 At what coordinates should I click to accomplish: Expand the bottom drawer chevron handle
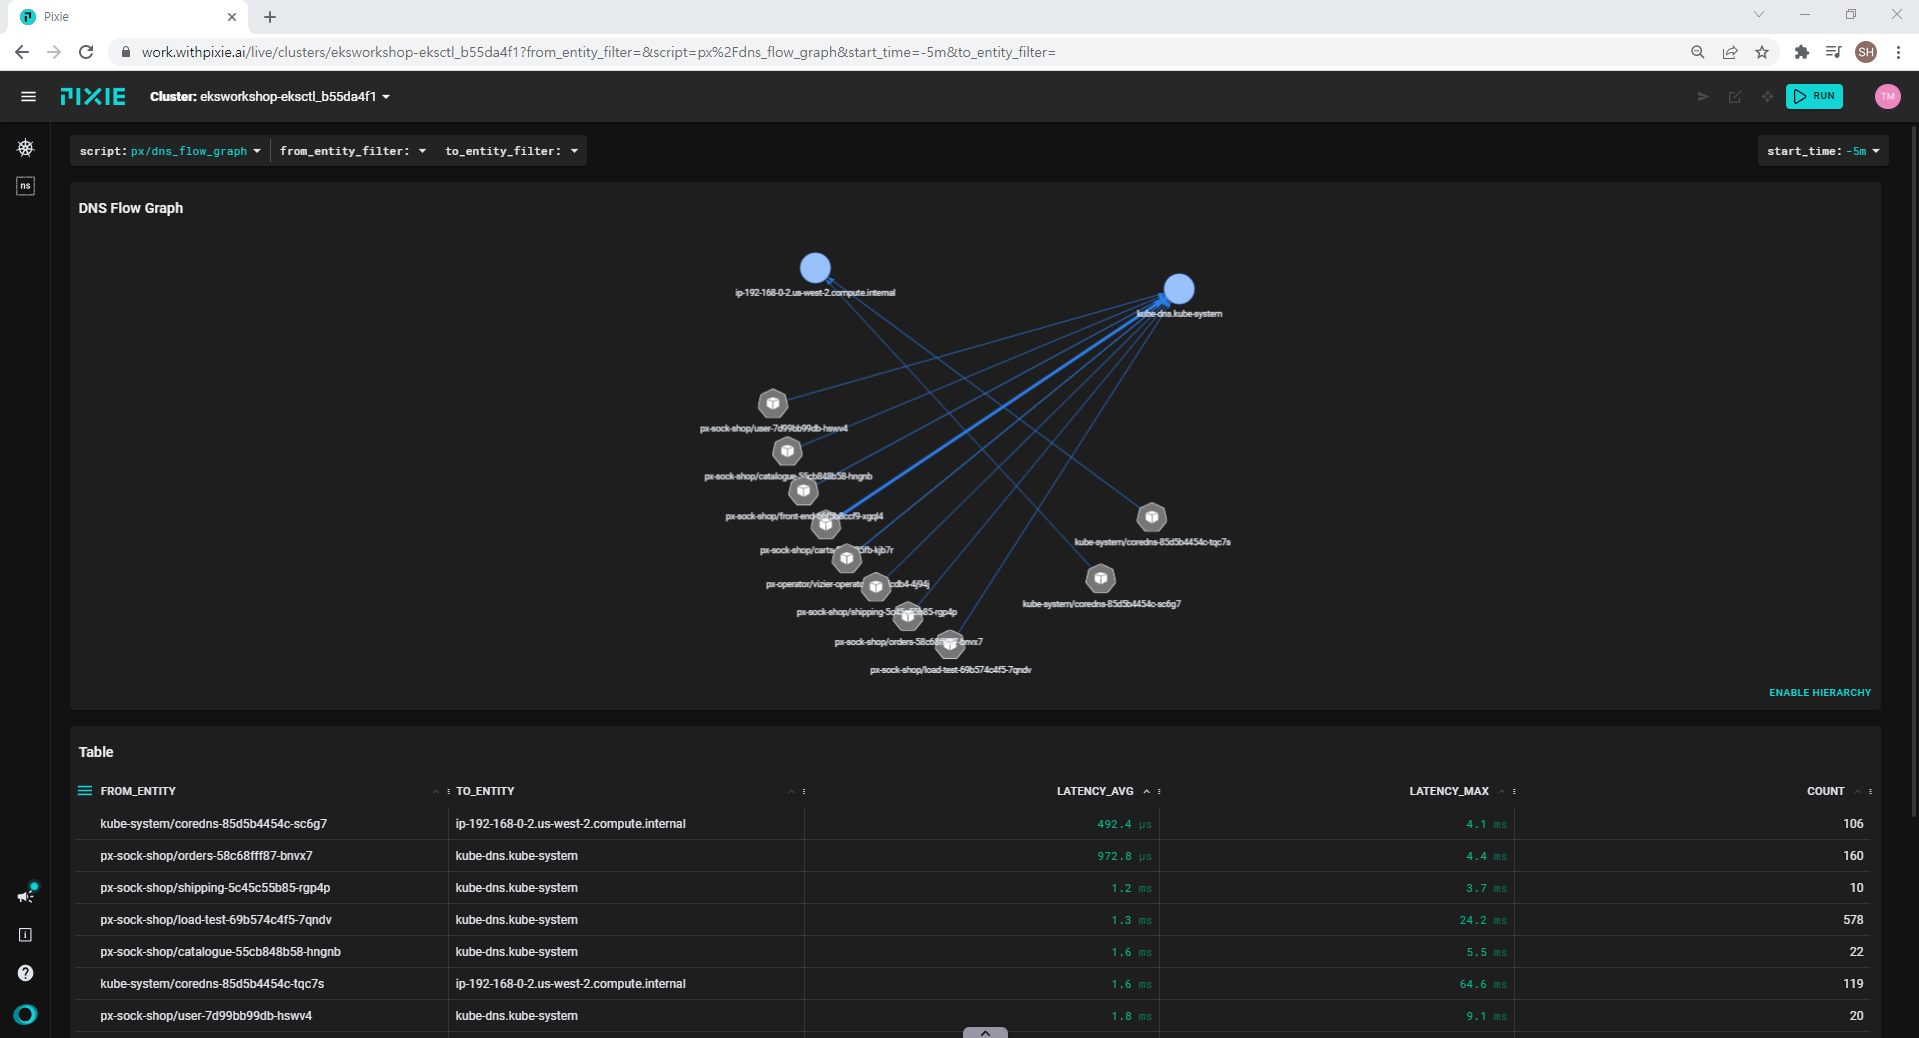coord(985,1032)
